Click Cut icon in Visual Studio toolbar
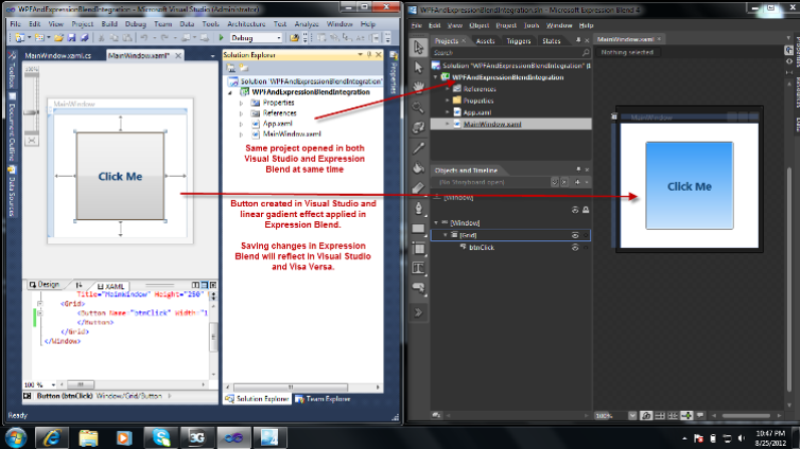Image resolution: width=800 pixels, height=449 pixels. (102, 38)
